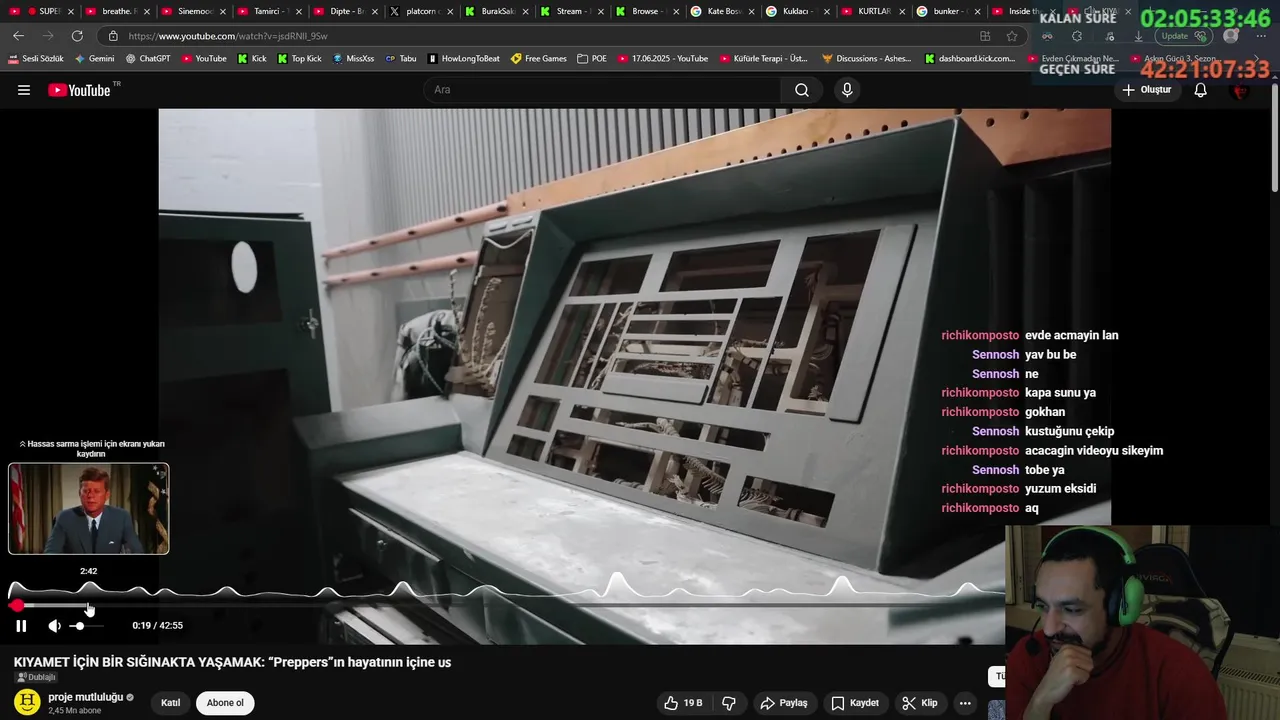Viewport: 1280px width, 720px height.
Task: Click the Katıl join button
Action: (171, 703)
